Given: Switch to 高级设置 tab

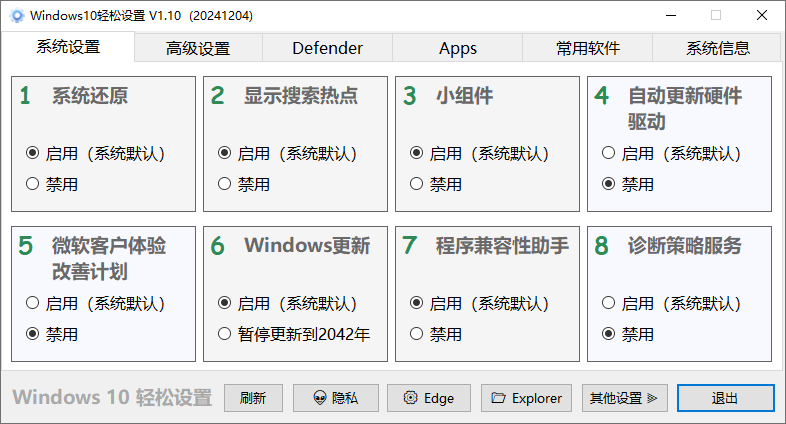Looking at the screenshot, I should point(198,48).
